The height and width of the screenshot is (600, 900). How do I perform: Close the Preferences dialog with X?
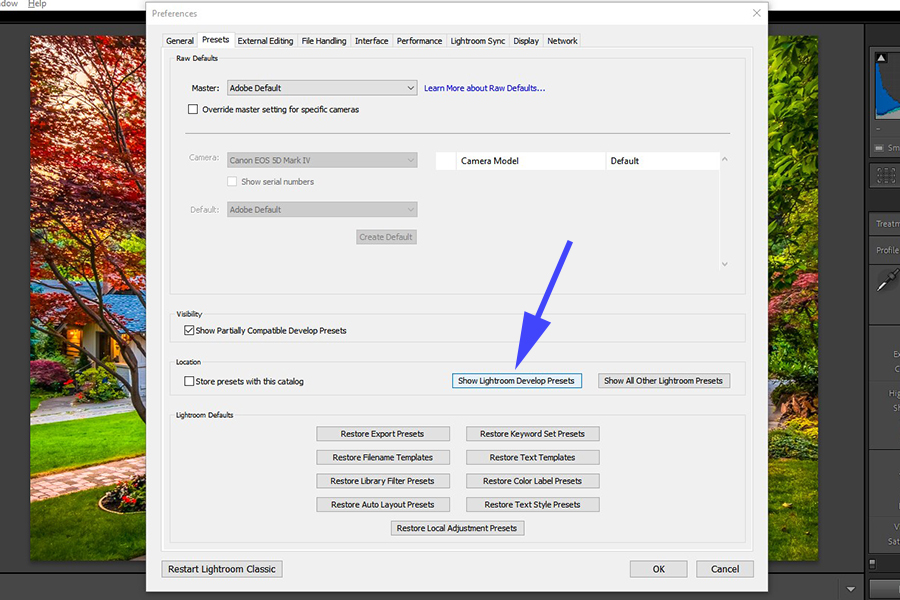755,13
